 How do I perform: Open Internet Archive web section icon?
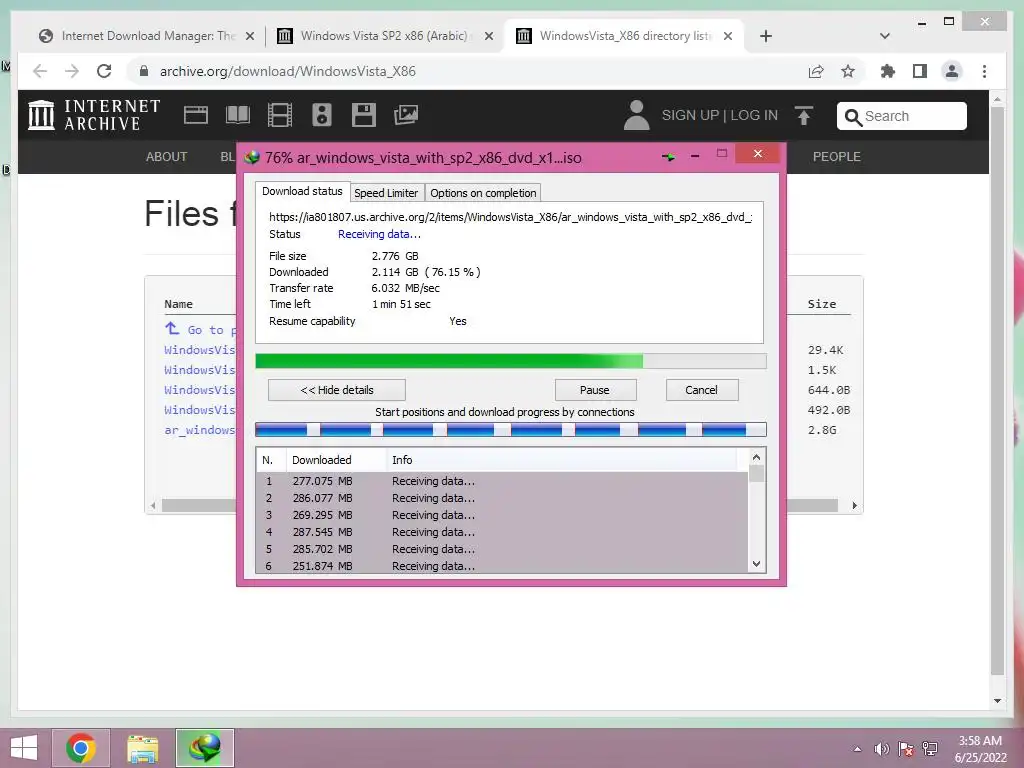(x=196, y=115)
